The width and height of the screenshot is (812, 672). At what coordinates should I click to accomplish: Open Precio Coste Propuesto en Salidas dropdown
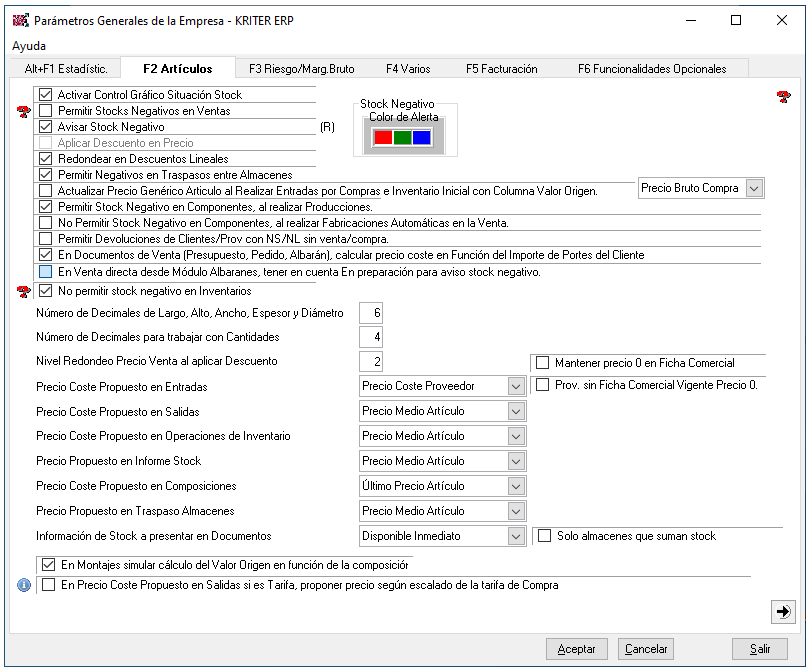point(516,411)
